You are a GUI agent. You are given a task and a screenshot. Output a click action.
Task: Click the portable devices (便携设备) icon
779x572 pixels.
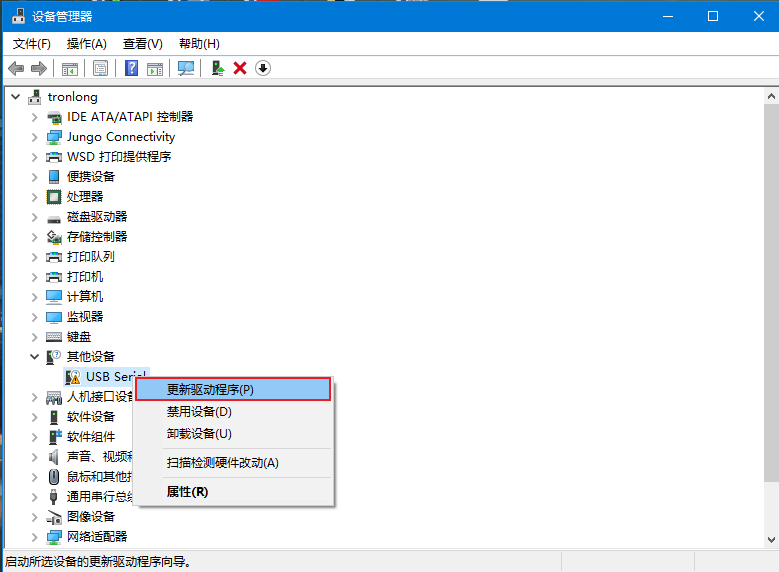(54, 177)
